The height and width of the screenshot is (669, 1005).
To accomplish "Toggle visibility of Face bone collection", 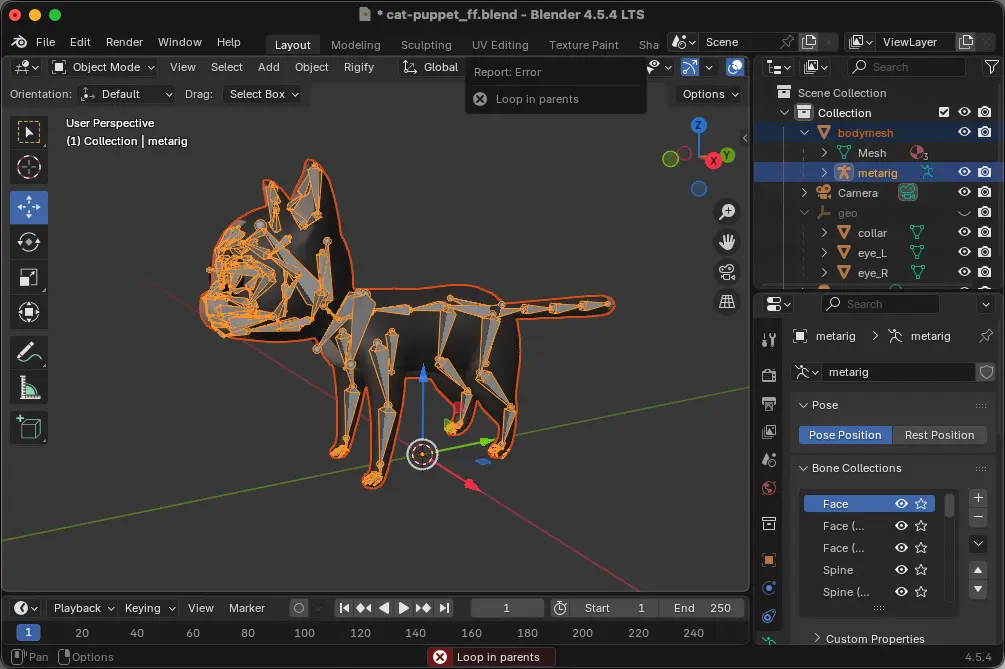I will (x=901, y=504).
